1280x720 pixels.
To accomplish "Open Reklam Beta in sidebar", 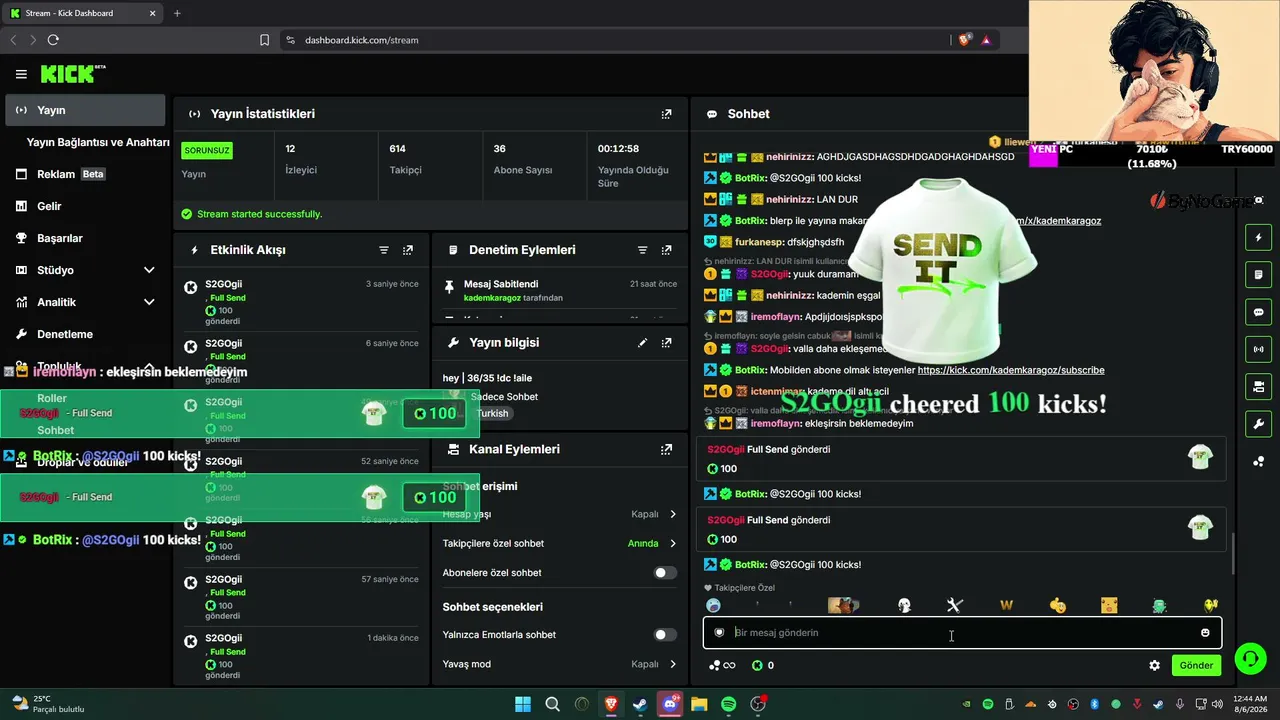I will tap(85, 174).
